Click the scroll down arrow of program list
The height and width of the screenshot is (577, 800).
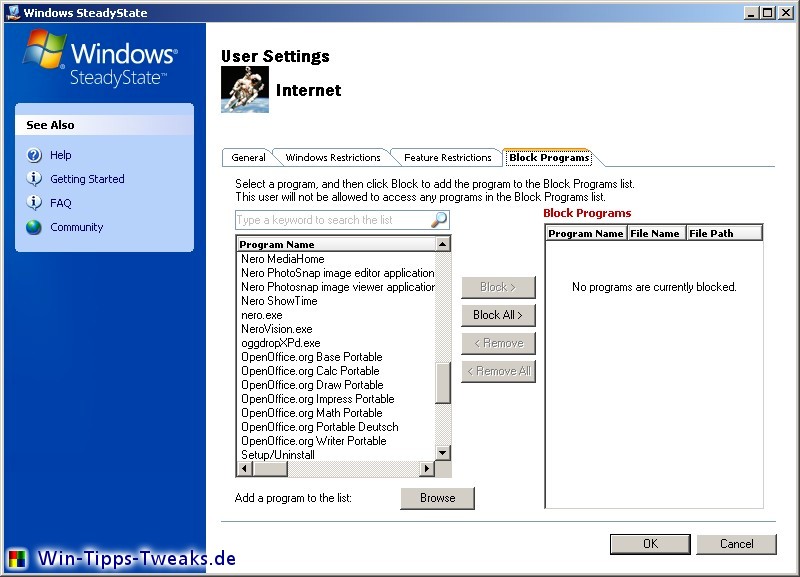(443, 453)
